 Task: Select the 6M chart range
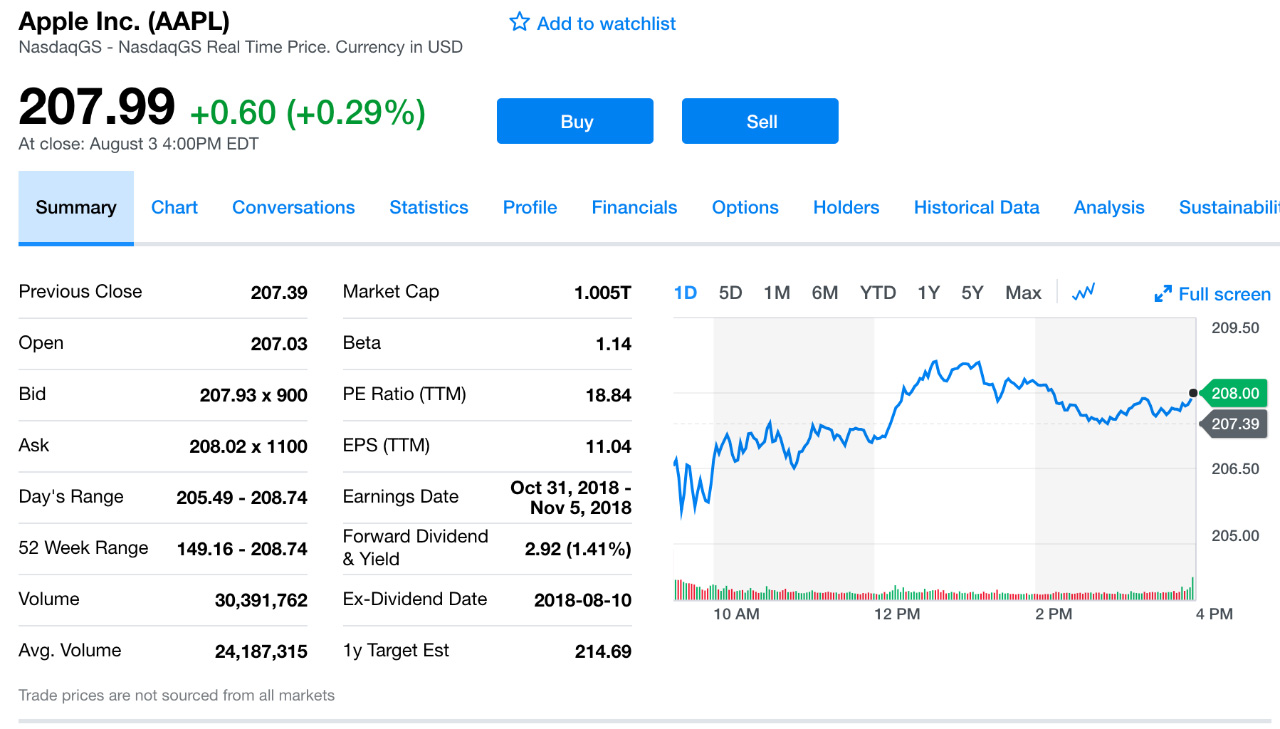pyautogui.click(x=825, y=293)
